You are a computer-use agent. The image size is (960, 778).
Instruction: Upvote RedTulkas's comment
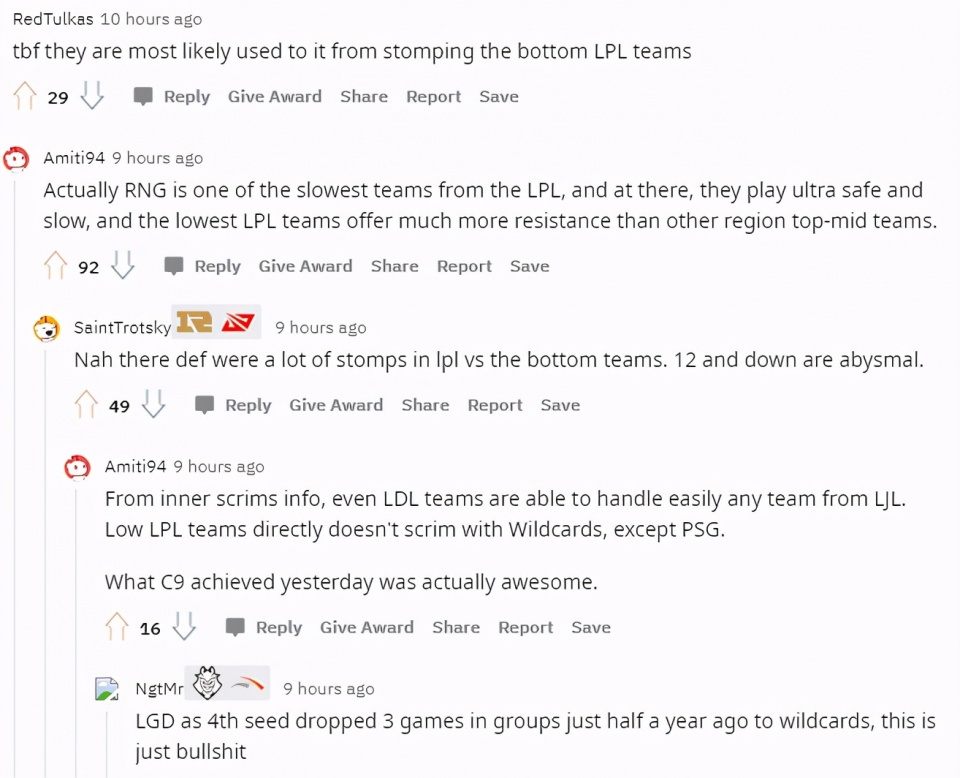point(24,96)
